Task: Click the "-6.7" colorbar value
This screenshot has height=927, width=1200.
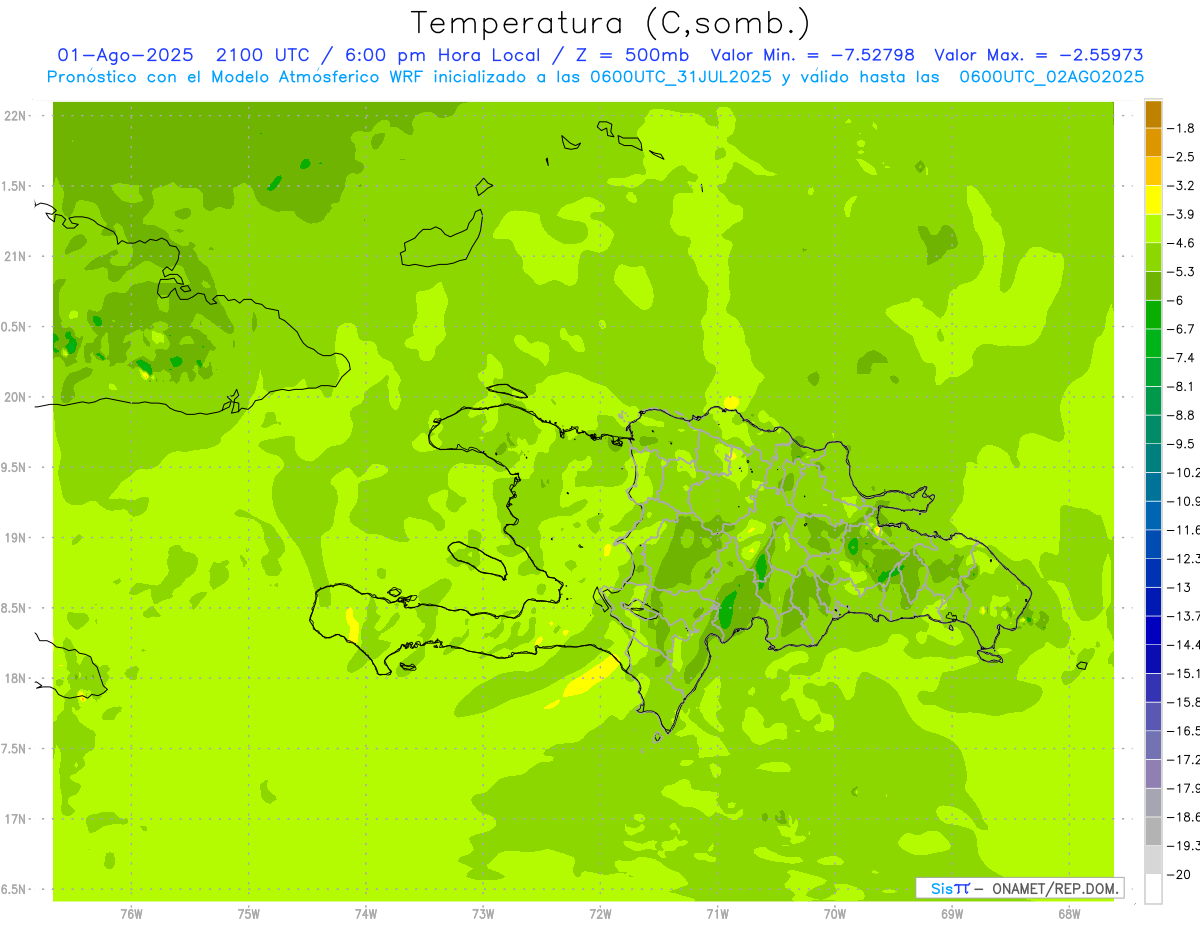Action: [1182, 329]
